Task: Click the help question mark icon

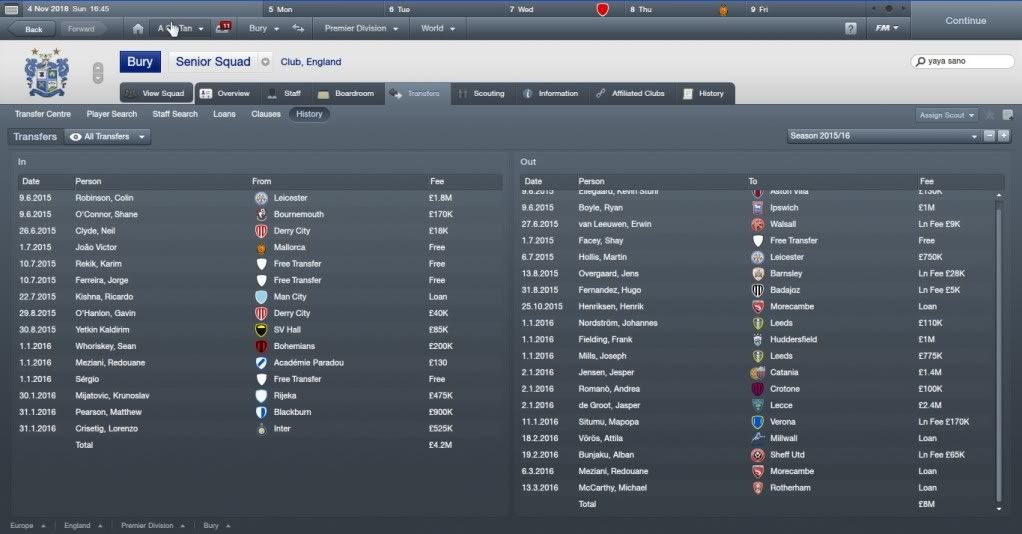Action: [x=851, y=29]
